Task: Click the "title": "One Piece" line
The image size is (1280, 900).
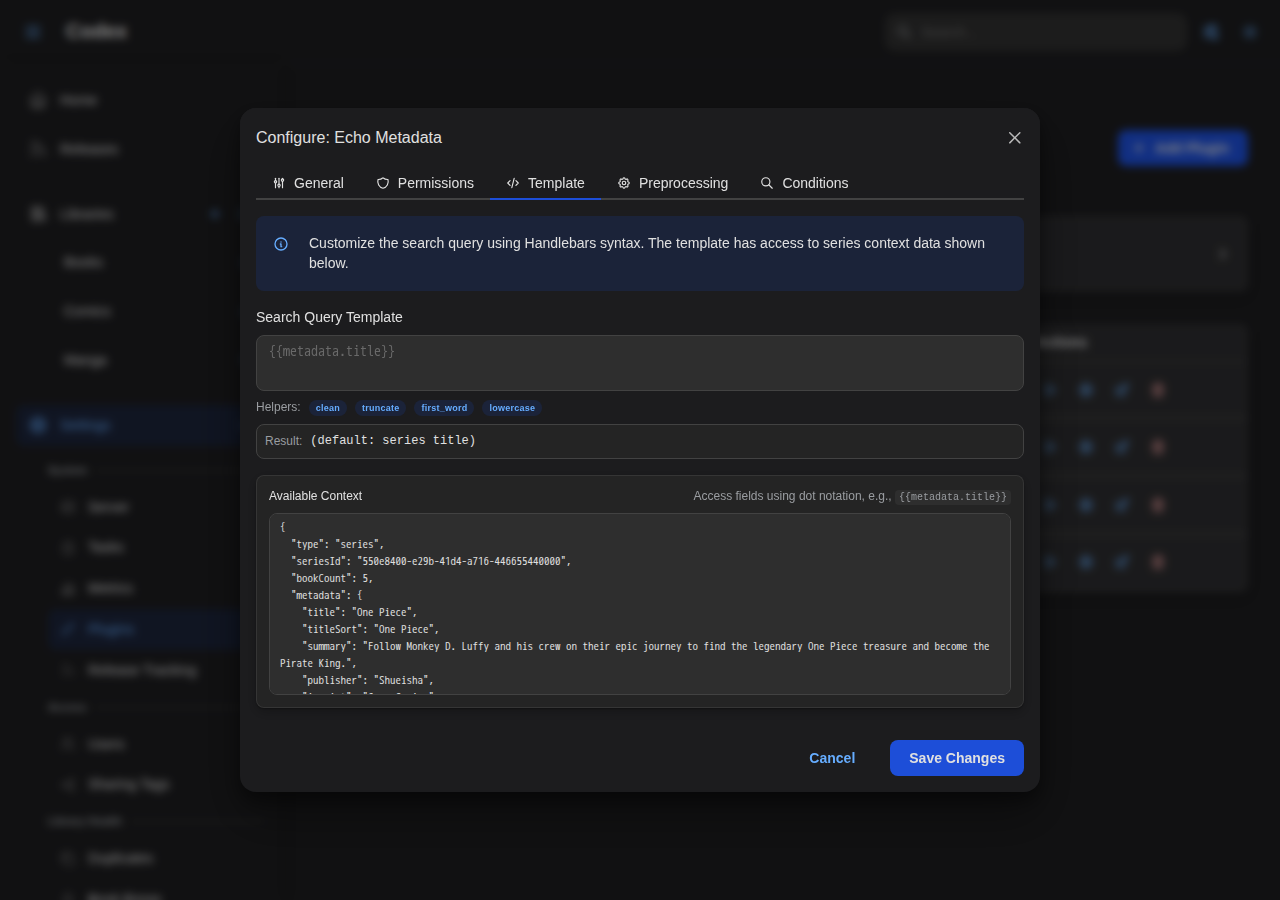Action: [360, 612]
